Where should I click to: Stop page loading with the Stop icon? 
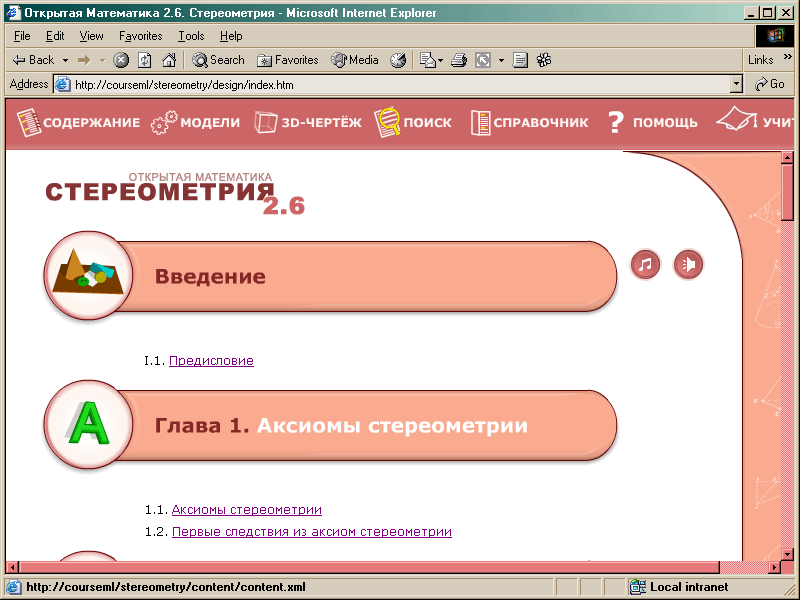coord(120,60)
